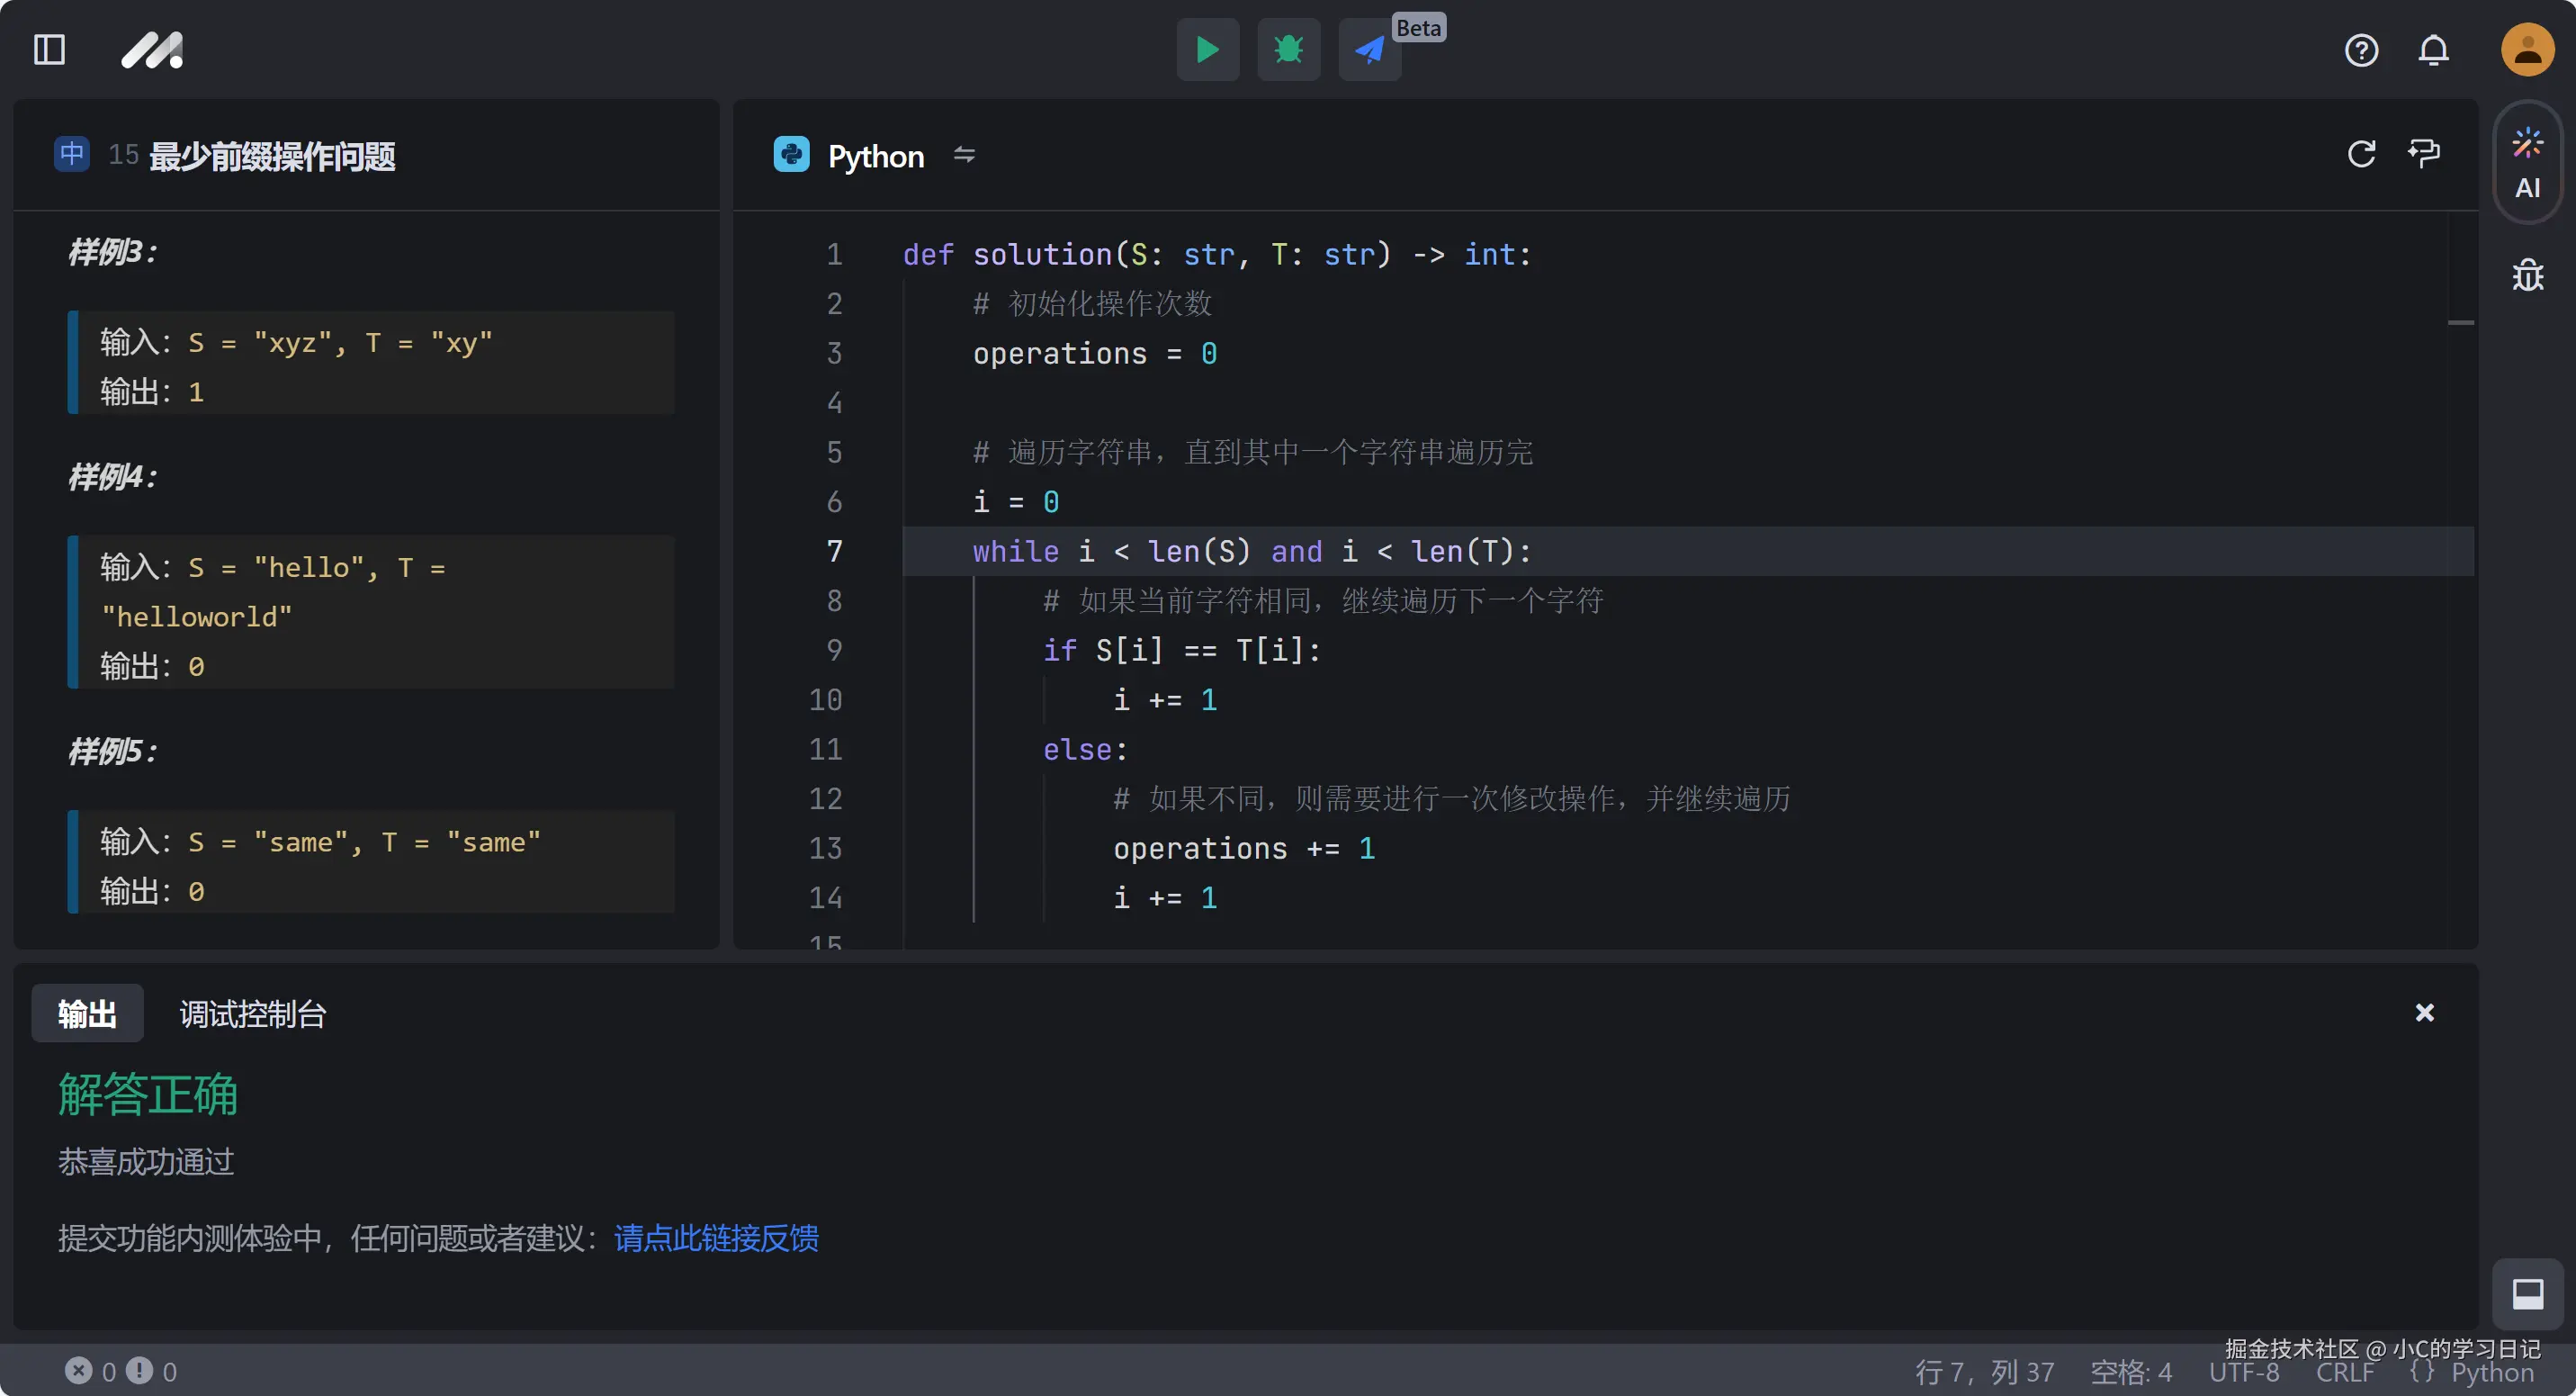Switch to the 调试控制台 tab
2576x1396 pixels.
pyautogui.click(x=253, y=1014)
